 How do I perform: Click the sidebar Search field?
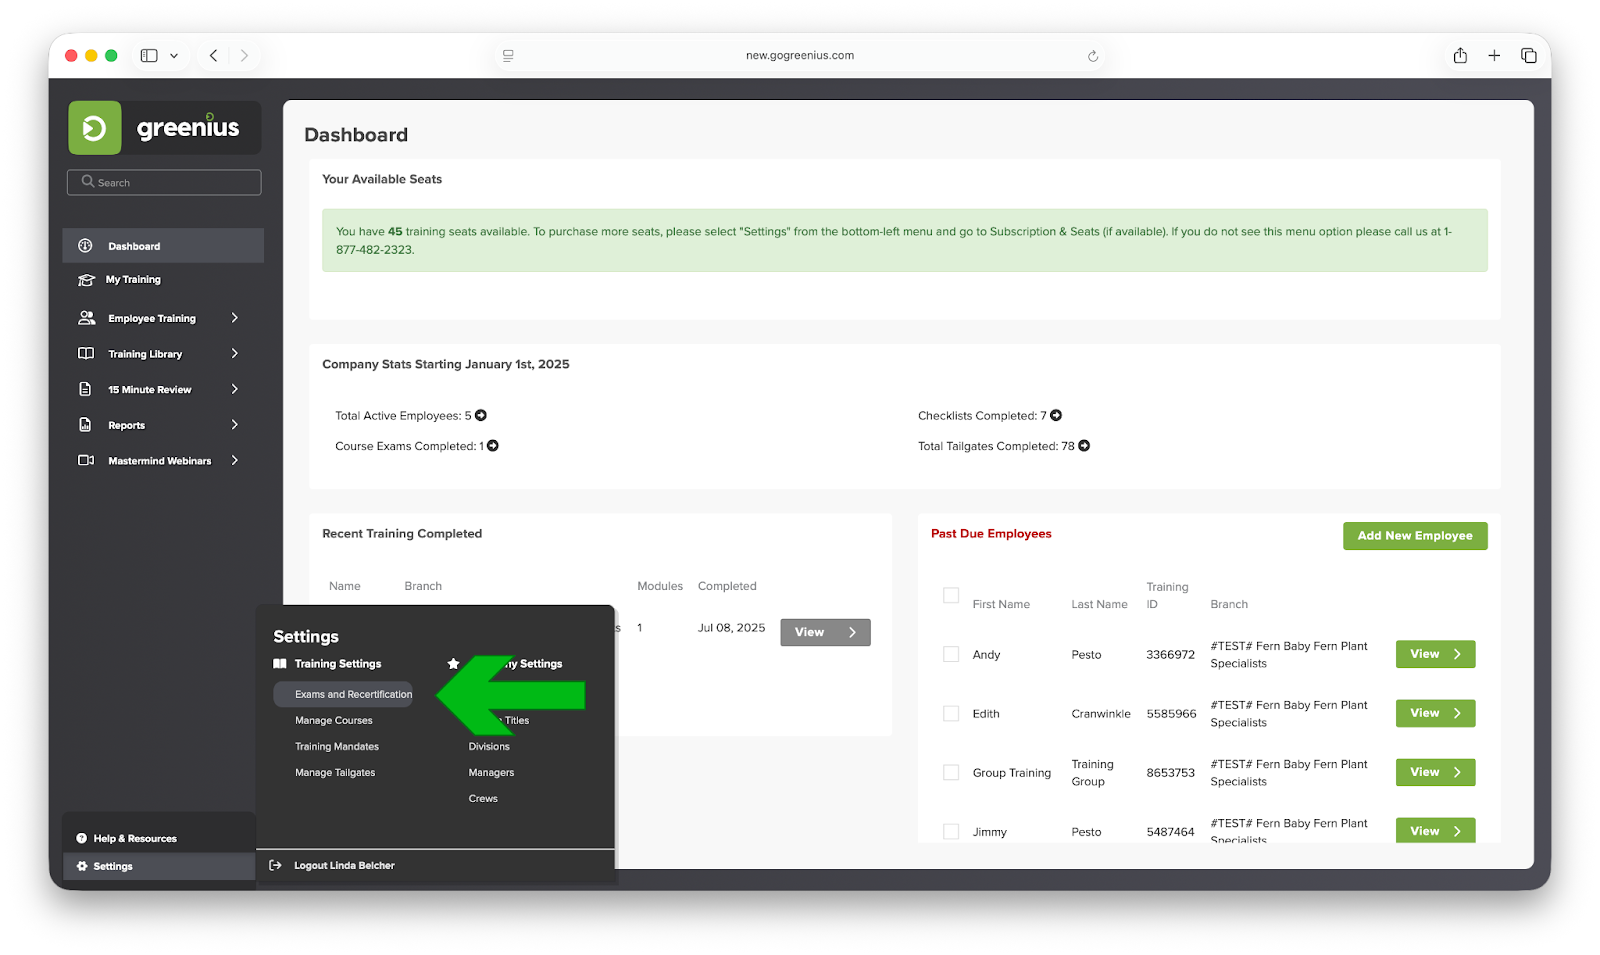[164, 183]
